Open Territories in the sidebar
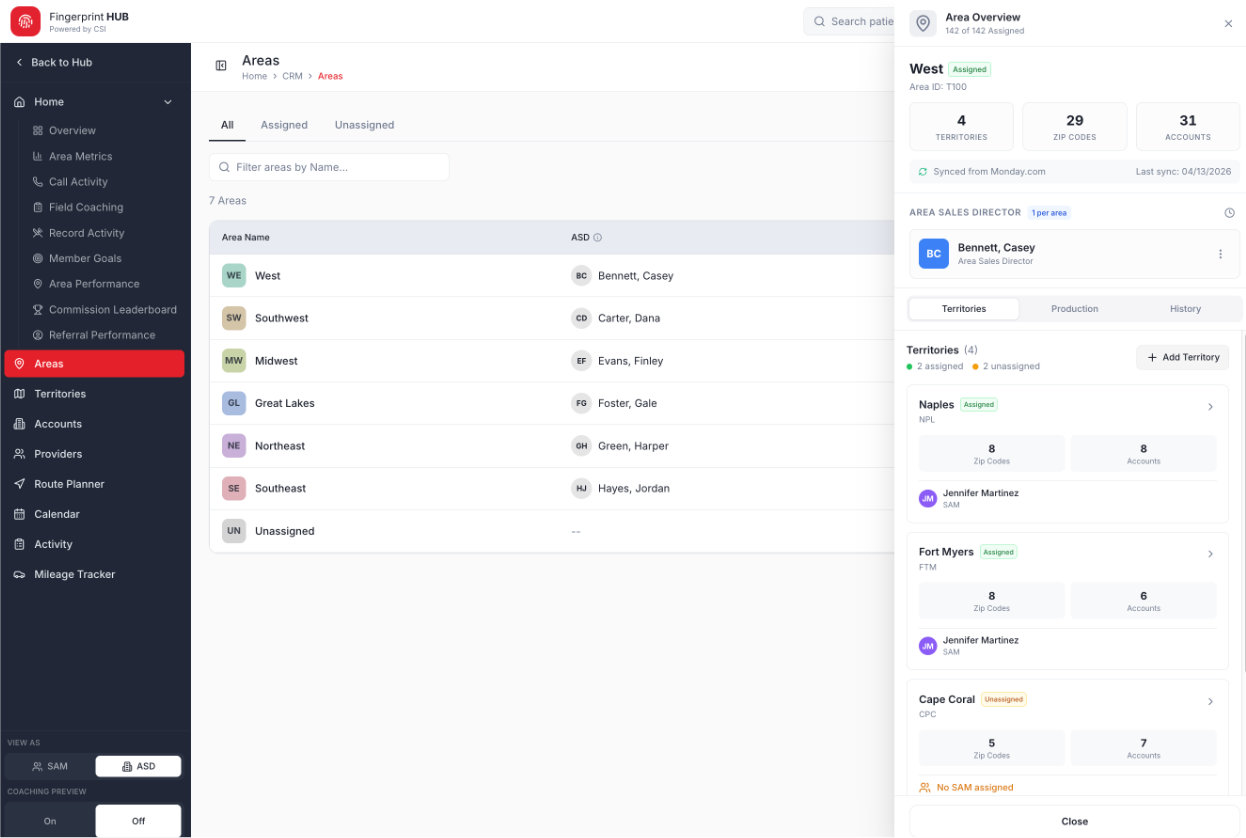Image resolution: width=1246 pixels, height=838 pixels. (x=95, y=394)
